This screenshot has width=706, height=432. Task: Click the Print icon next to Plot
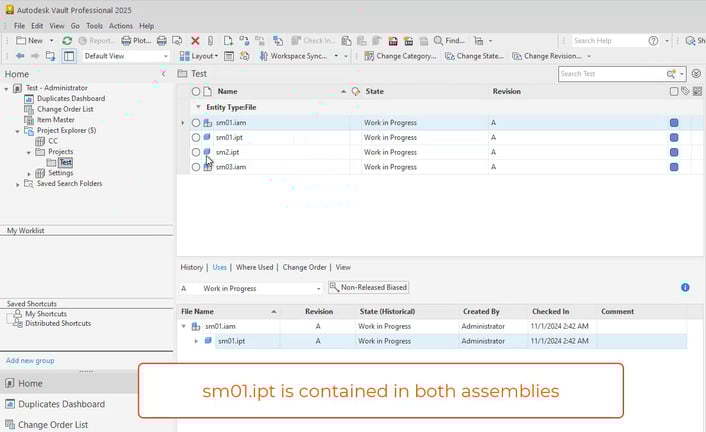click(x=162, y=41)
